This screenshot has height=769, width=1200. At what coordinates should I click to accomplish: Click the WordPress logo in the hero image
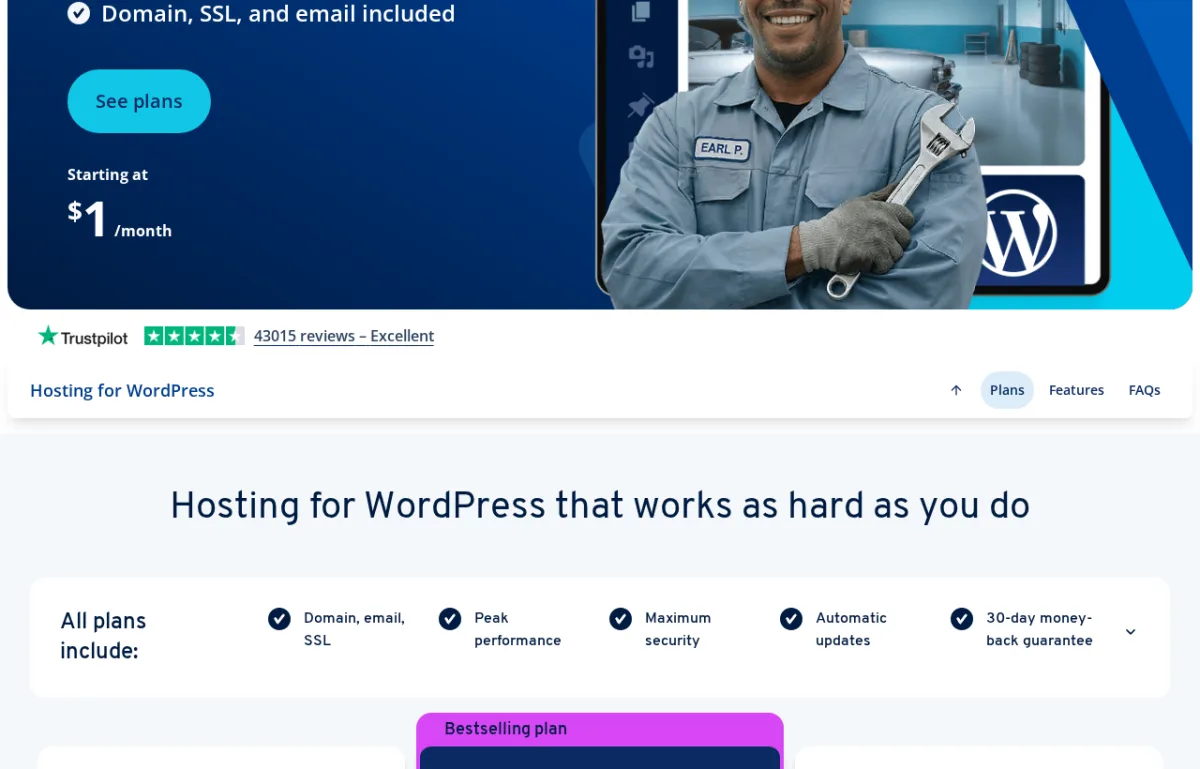1016,234
